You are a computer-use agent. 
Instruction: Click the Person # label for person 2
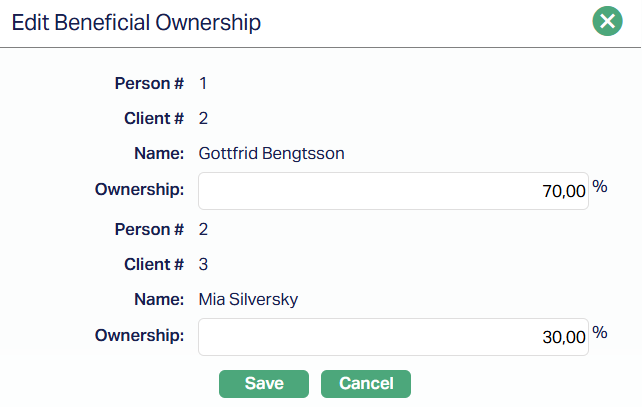point(149,229)
